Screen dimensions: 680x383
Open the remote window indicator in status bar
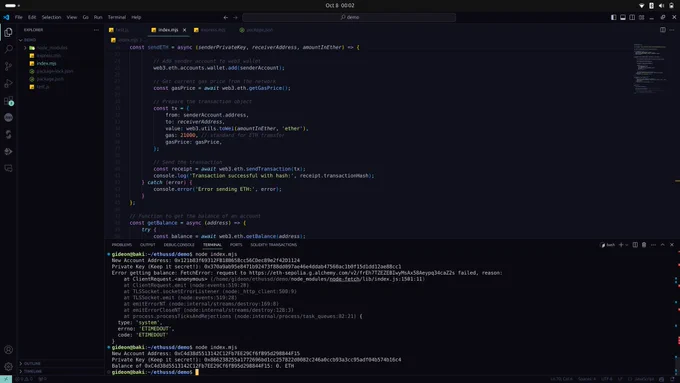tap(6, 379)
